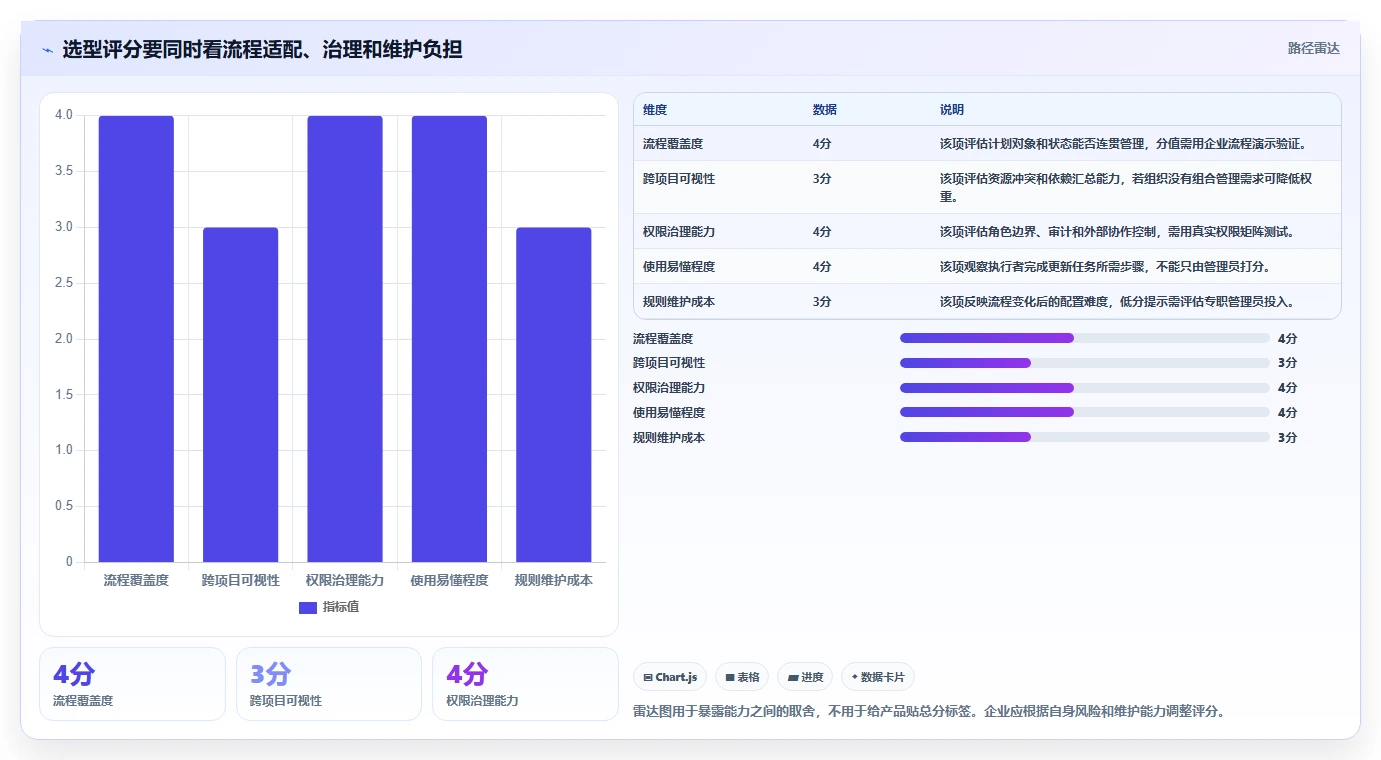Click the 表格 tag pill
This screenshot has width=1381, height=760.
742,677
